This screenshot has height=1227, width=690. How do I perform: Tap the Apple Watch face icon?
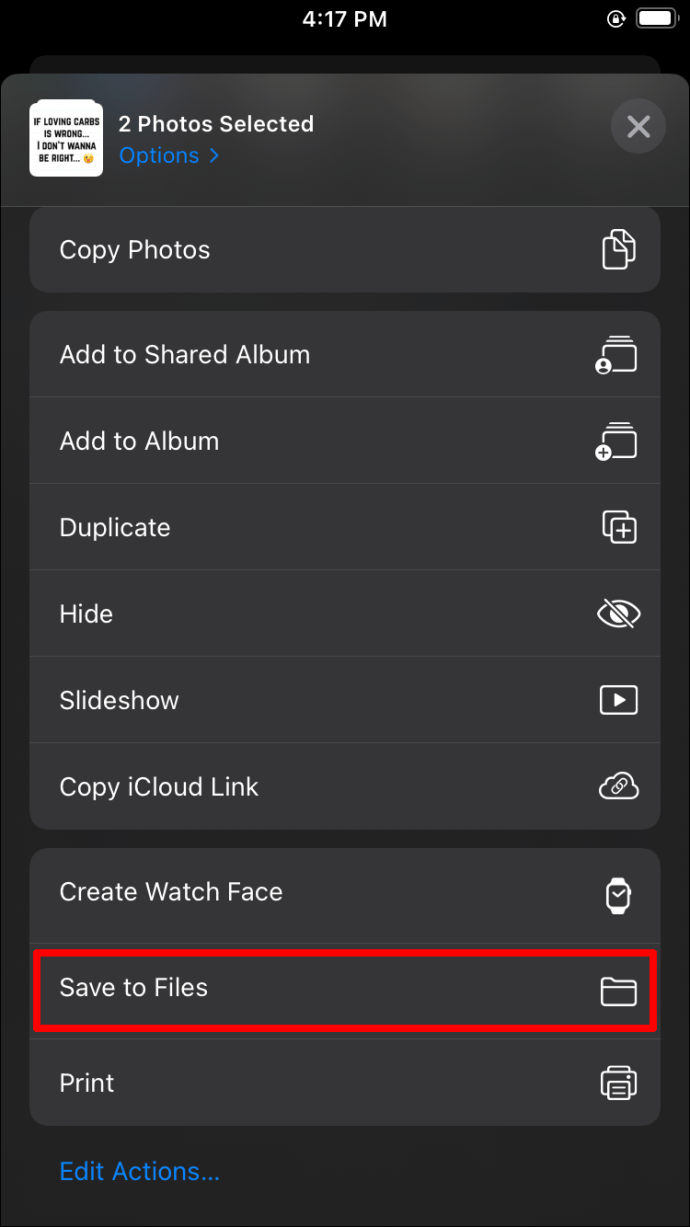pyautogui.click(x=618, y=893)
